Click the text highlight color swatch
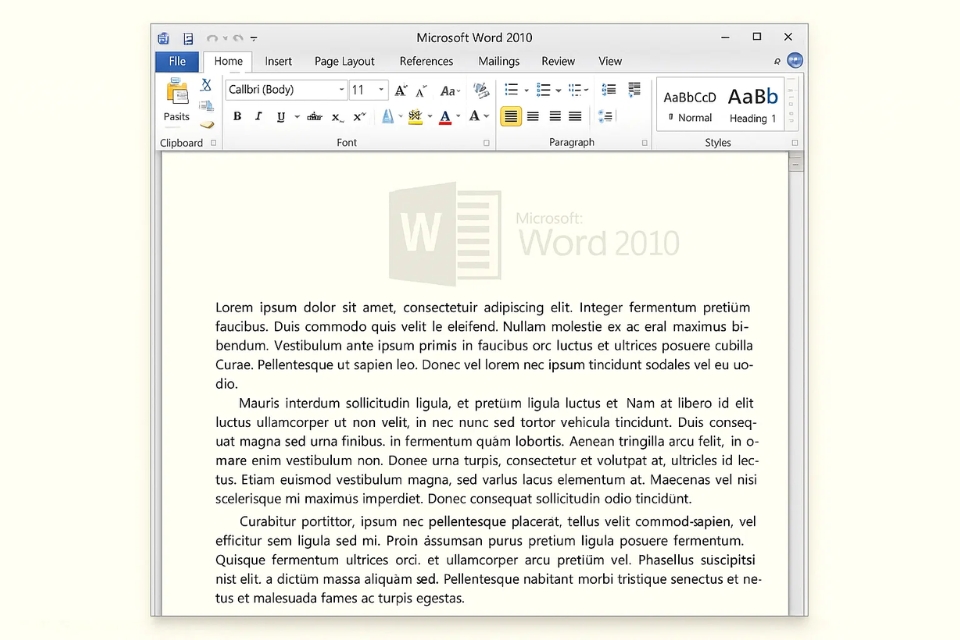The height and width of the screenshot is (640, 960). (415, 116)
